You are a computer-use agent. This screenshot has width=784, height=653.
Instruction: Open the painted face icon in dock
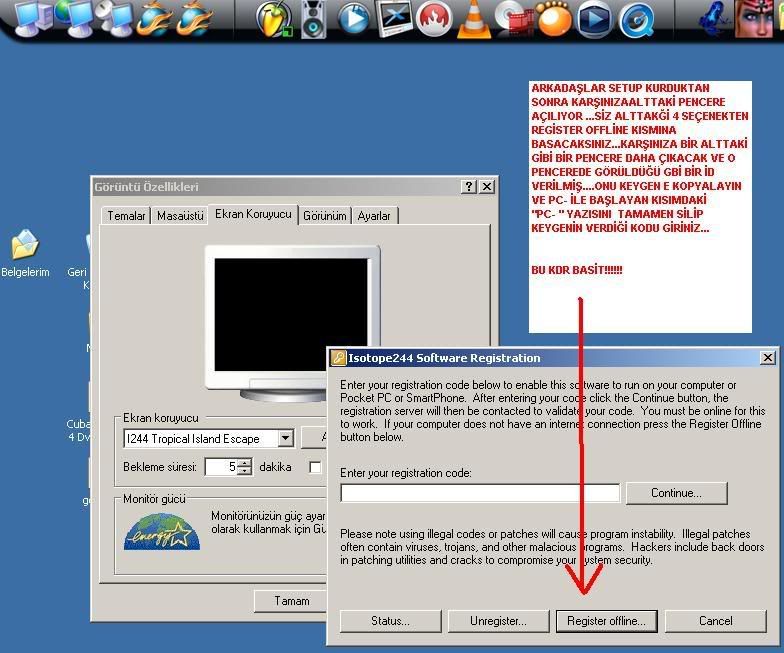click(754, 18)
